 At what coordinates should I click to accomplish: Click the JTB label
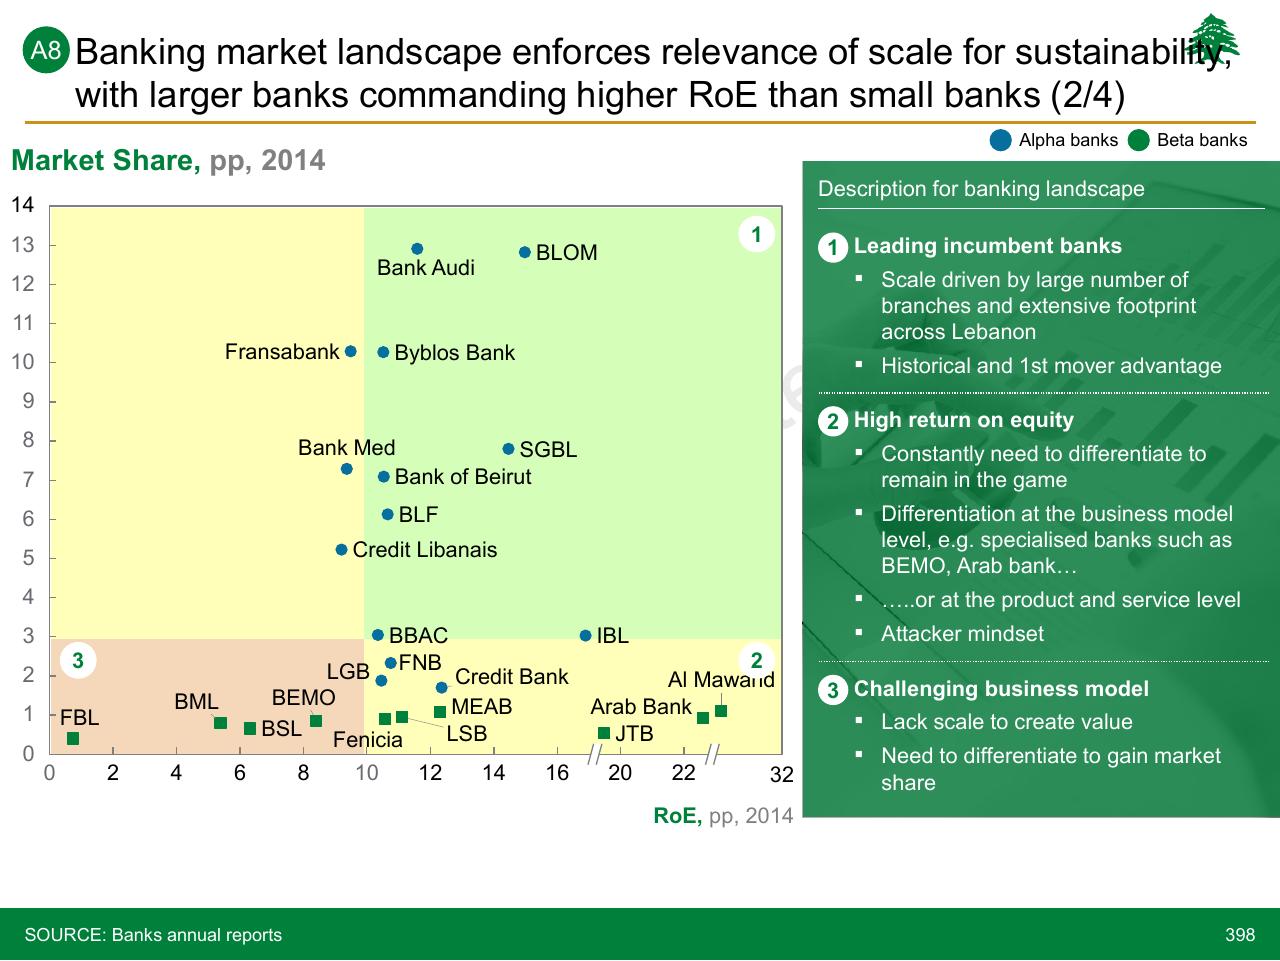[x=634, y=734]
